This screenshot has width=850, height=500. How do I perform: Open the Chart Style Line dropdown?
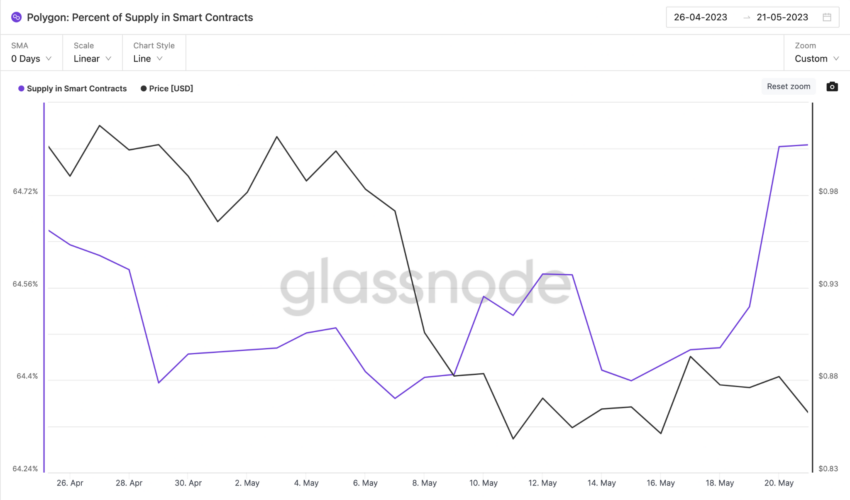click(x=154, y=53)
